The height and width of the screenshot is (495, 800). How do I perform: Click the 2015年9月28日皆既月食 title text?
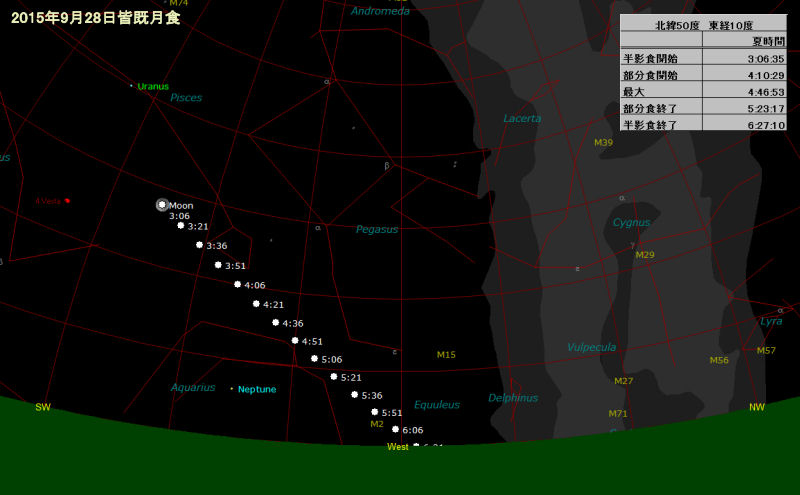[96, 17]
